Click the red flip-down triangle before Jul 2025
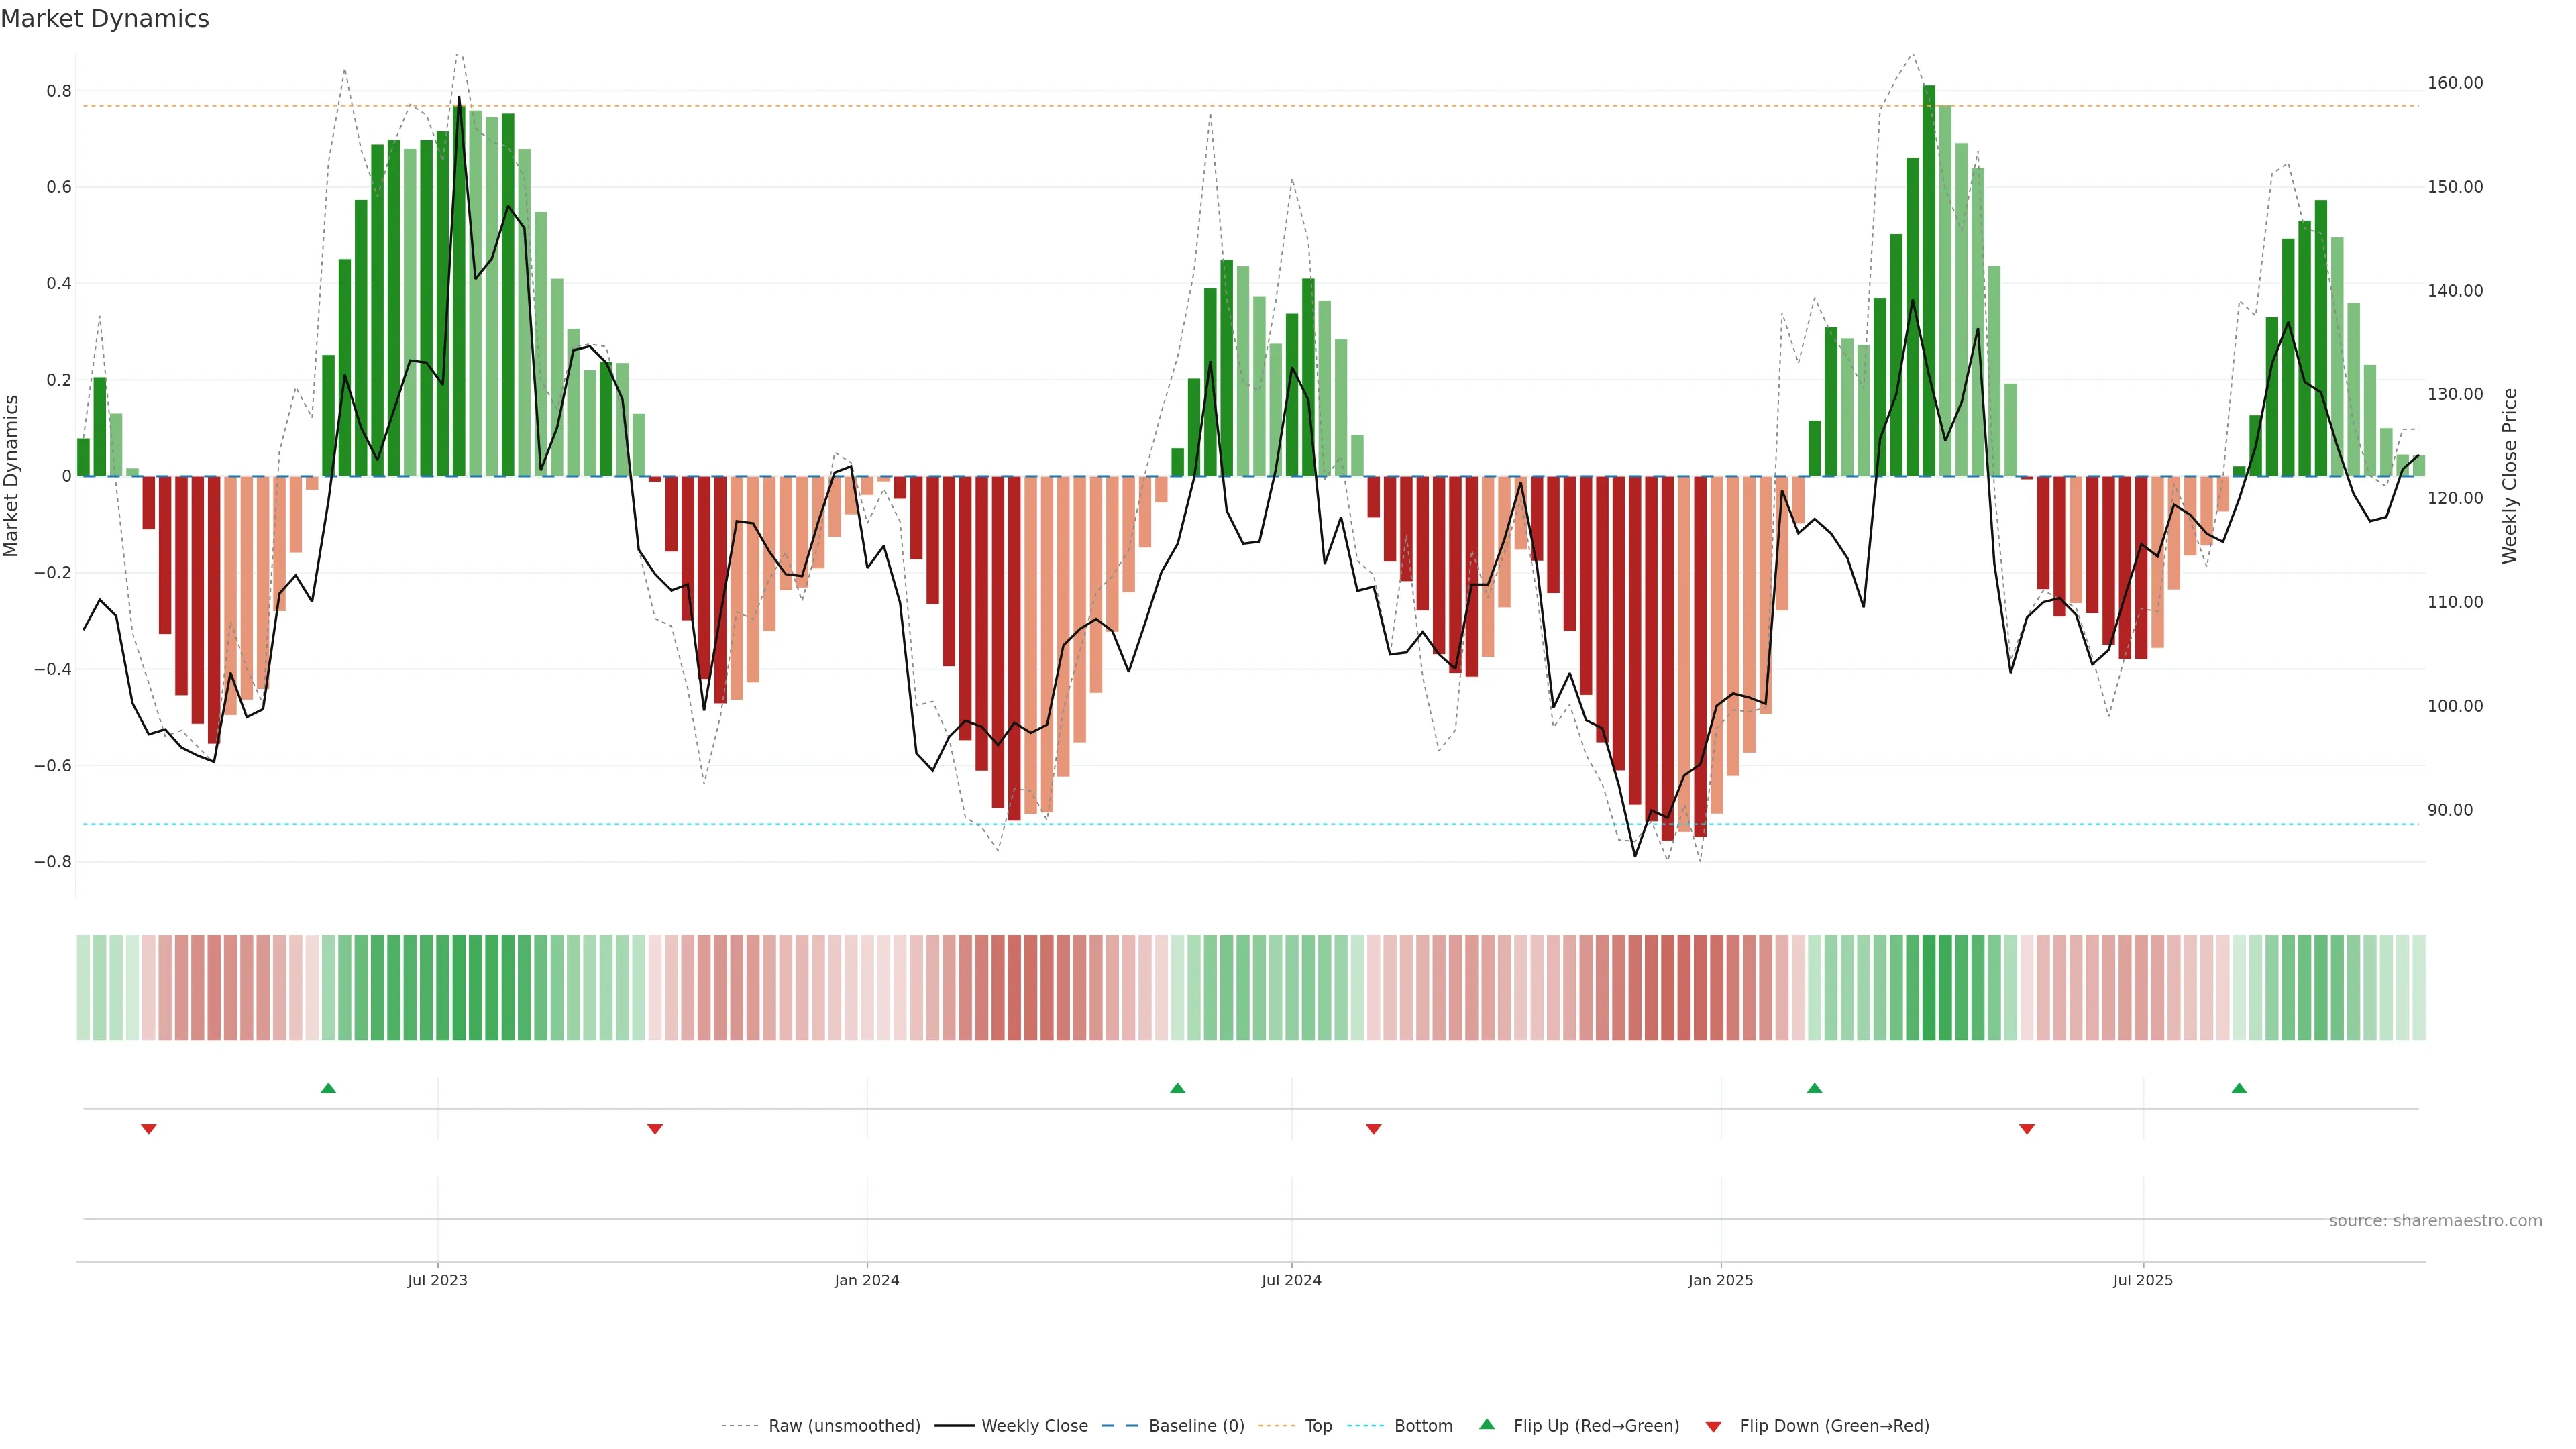Viewport: 2576px width, 1449px height. point(2027,1129)
